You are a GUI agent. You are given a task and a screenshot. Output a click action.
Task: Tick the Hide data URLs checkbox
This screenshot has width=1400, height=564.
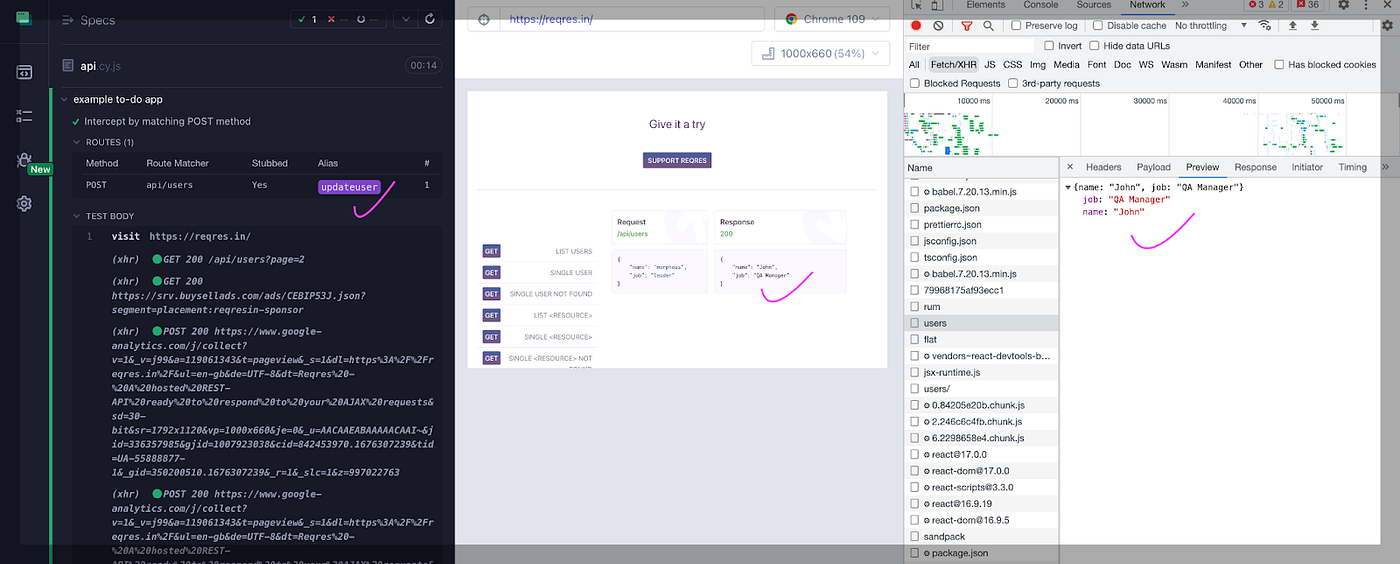1094,46
